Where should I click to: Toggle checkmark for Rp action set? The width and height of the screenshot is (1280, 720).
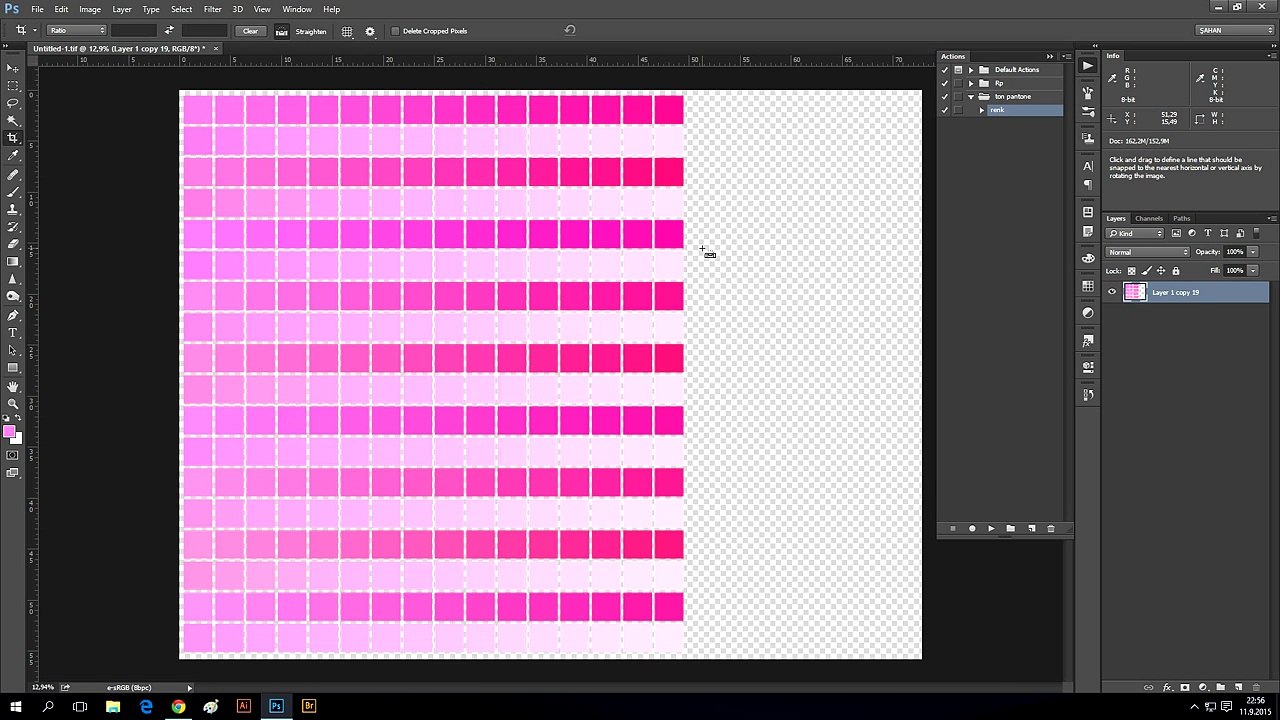tap(945, 83)
